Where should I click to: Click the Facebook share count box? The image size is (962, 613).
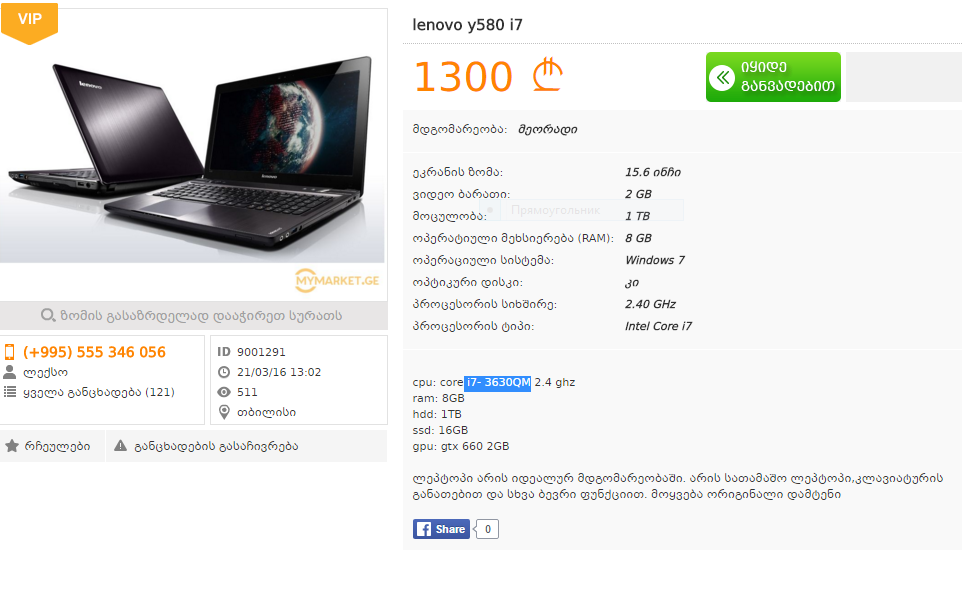[x=487, y=529]
